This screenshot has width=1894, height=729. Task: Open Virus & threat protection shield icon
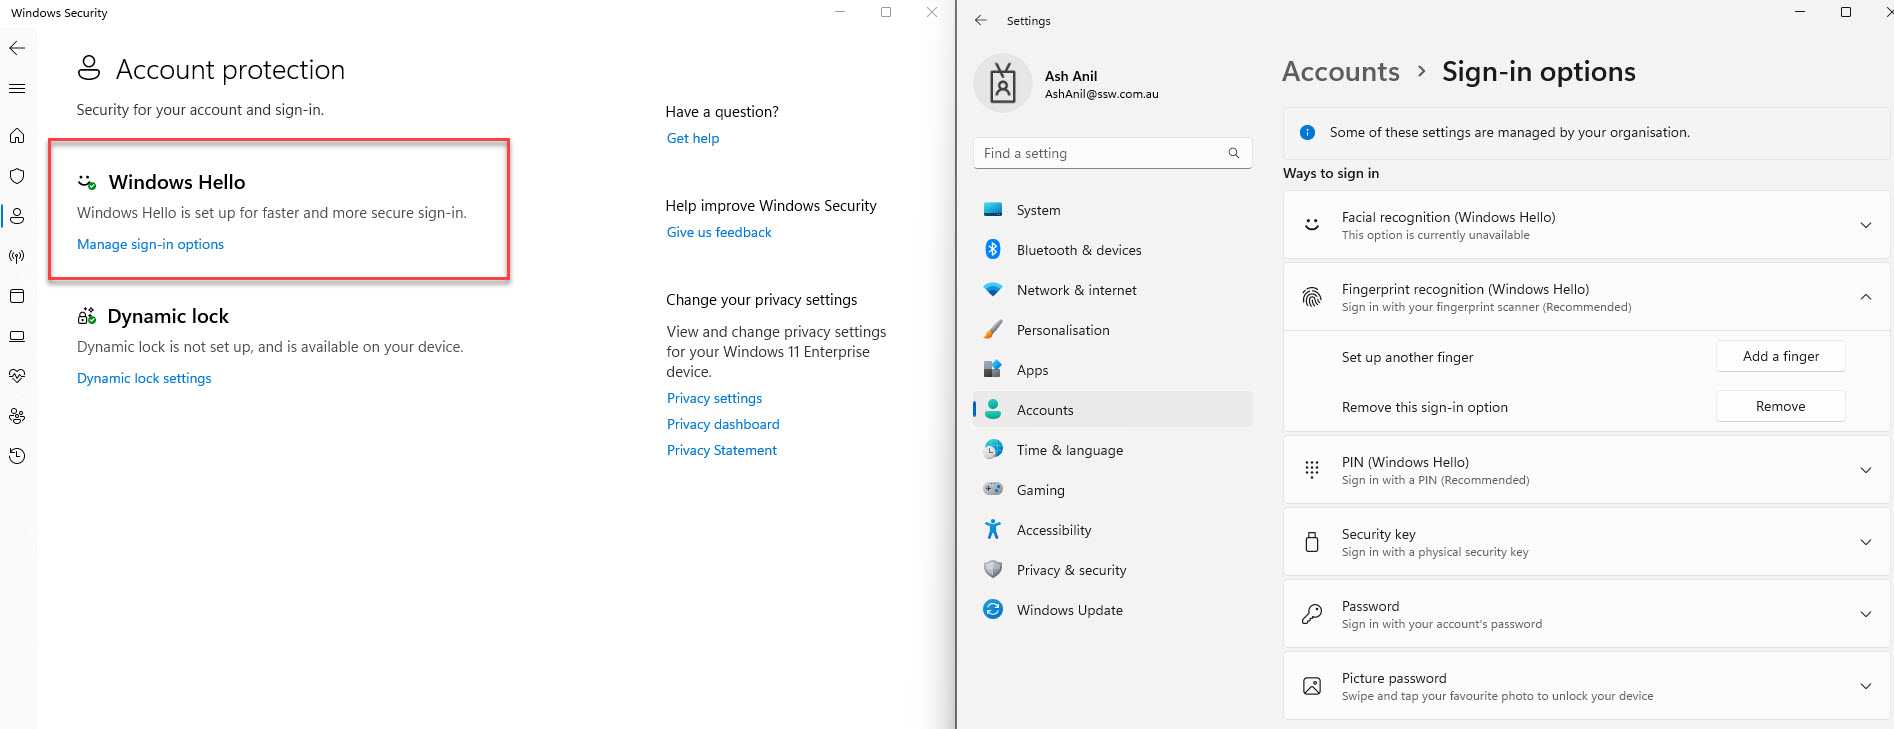[17, 176]
